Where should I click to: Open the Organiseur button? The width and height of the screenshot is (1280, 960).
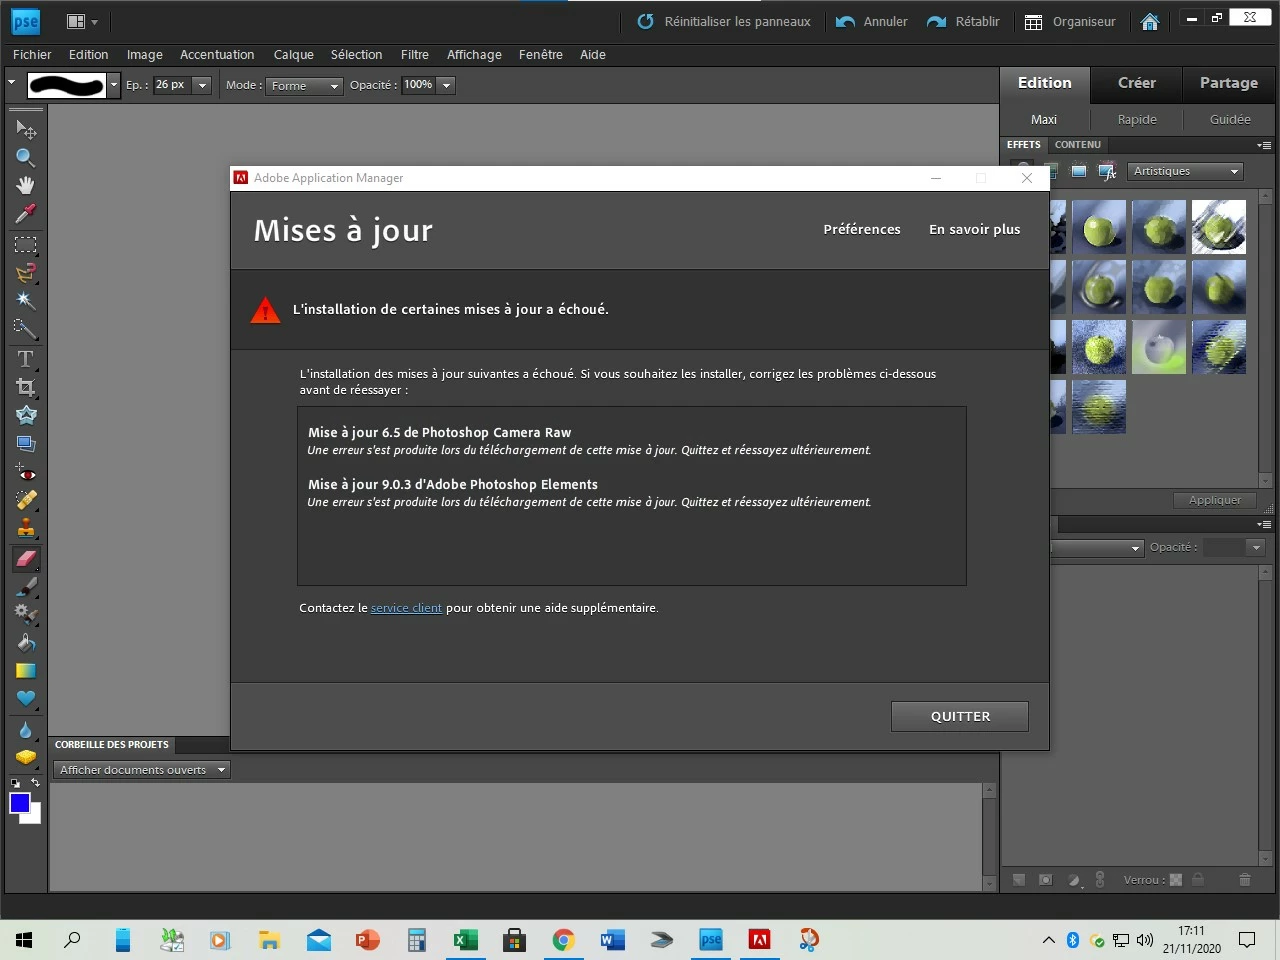coord(1070,21)
